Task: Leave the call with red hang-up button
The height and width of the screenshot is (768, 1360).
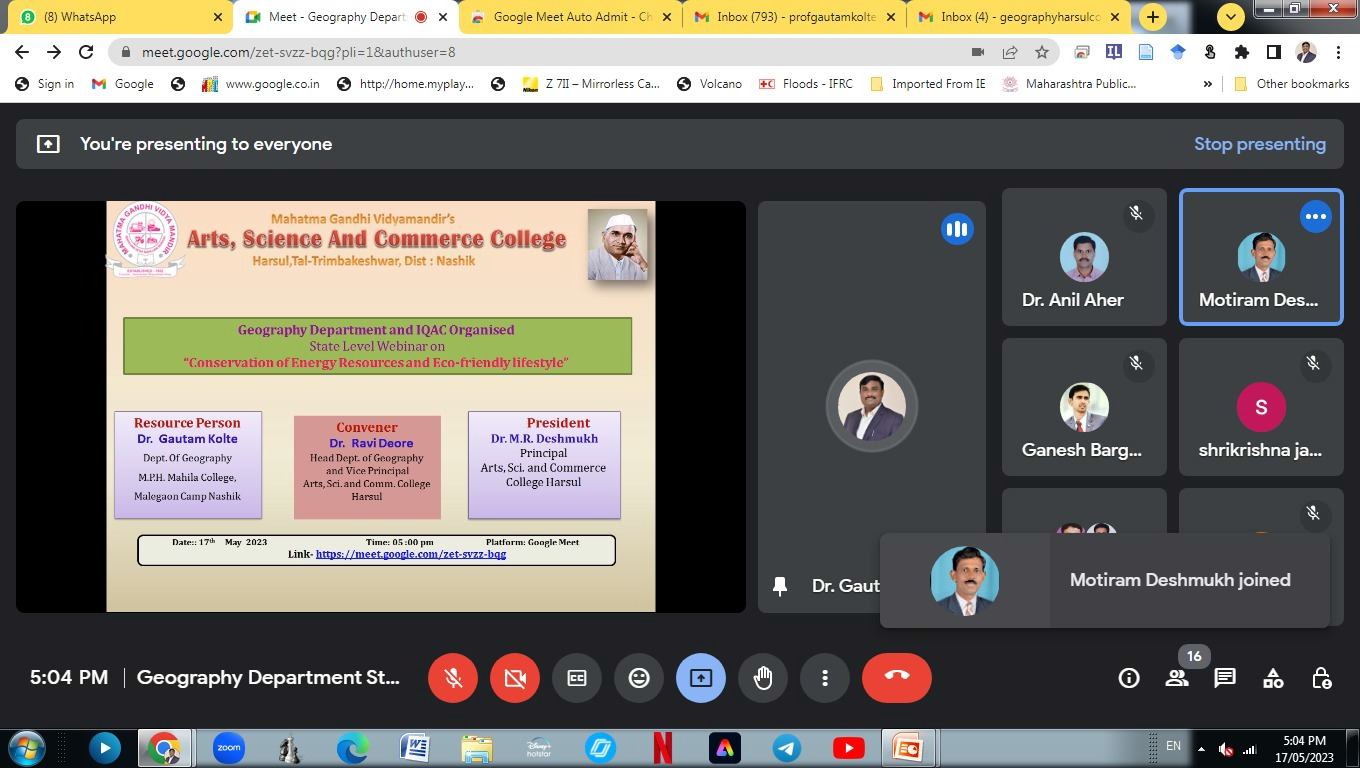Action: pyautogui.click(x=897, y=678)
